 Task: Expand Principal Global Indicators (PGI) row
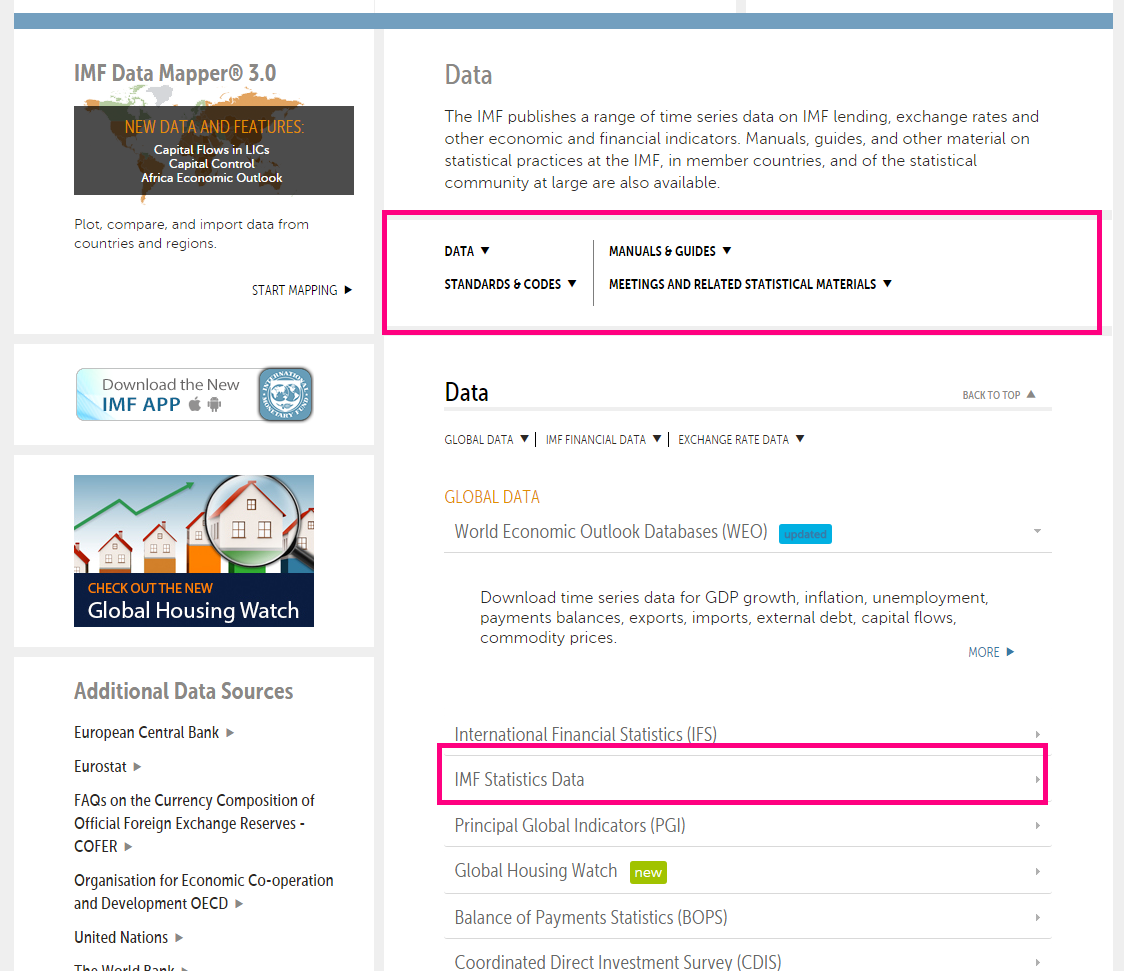[x=748, y=826]
